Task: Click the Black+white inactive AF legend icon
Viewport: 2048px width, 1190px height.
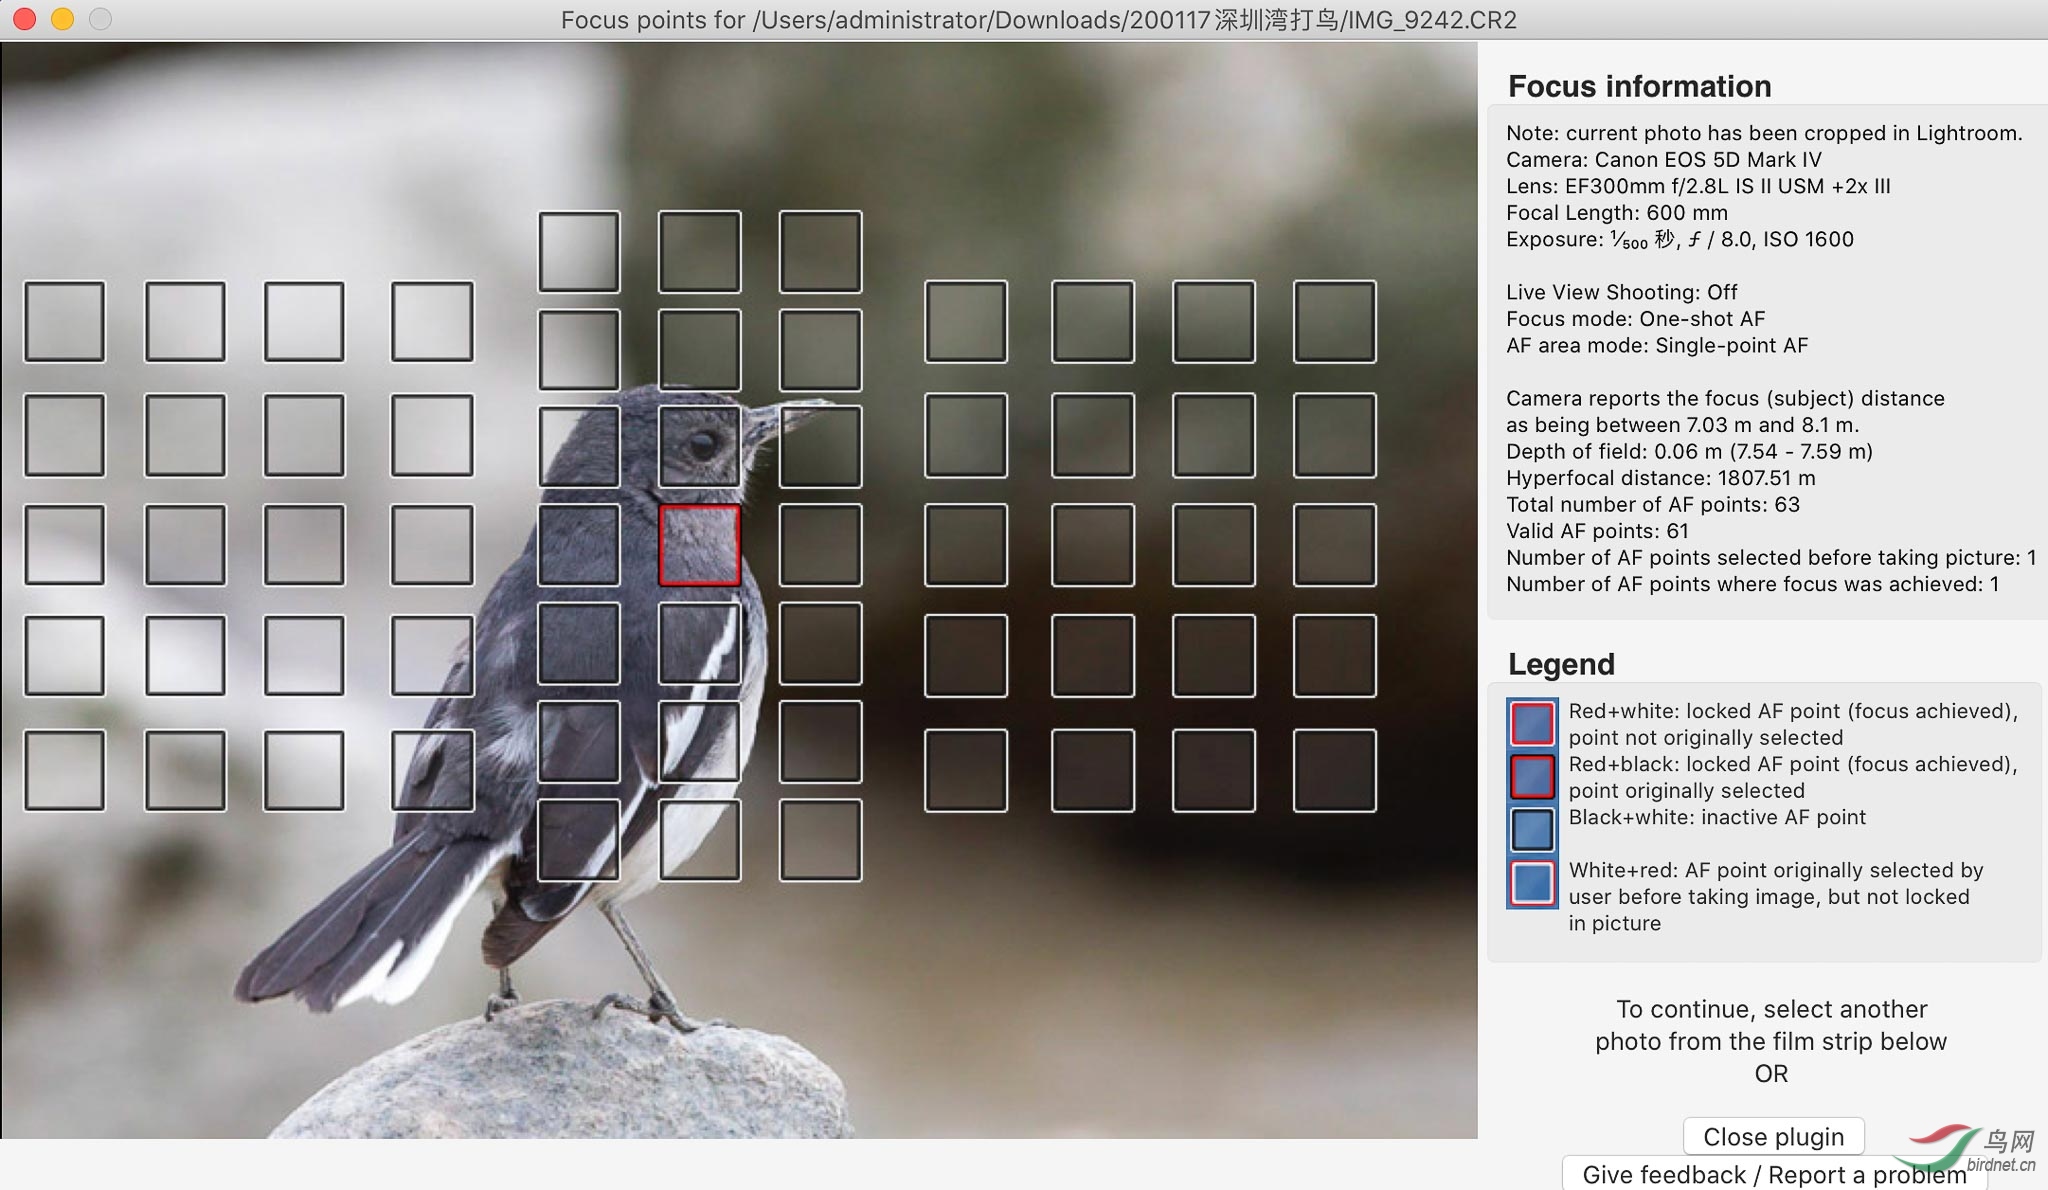Action: point(1531,829)
